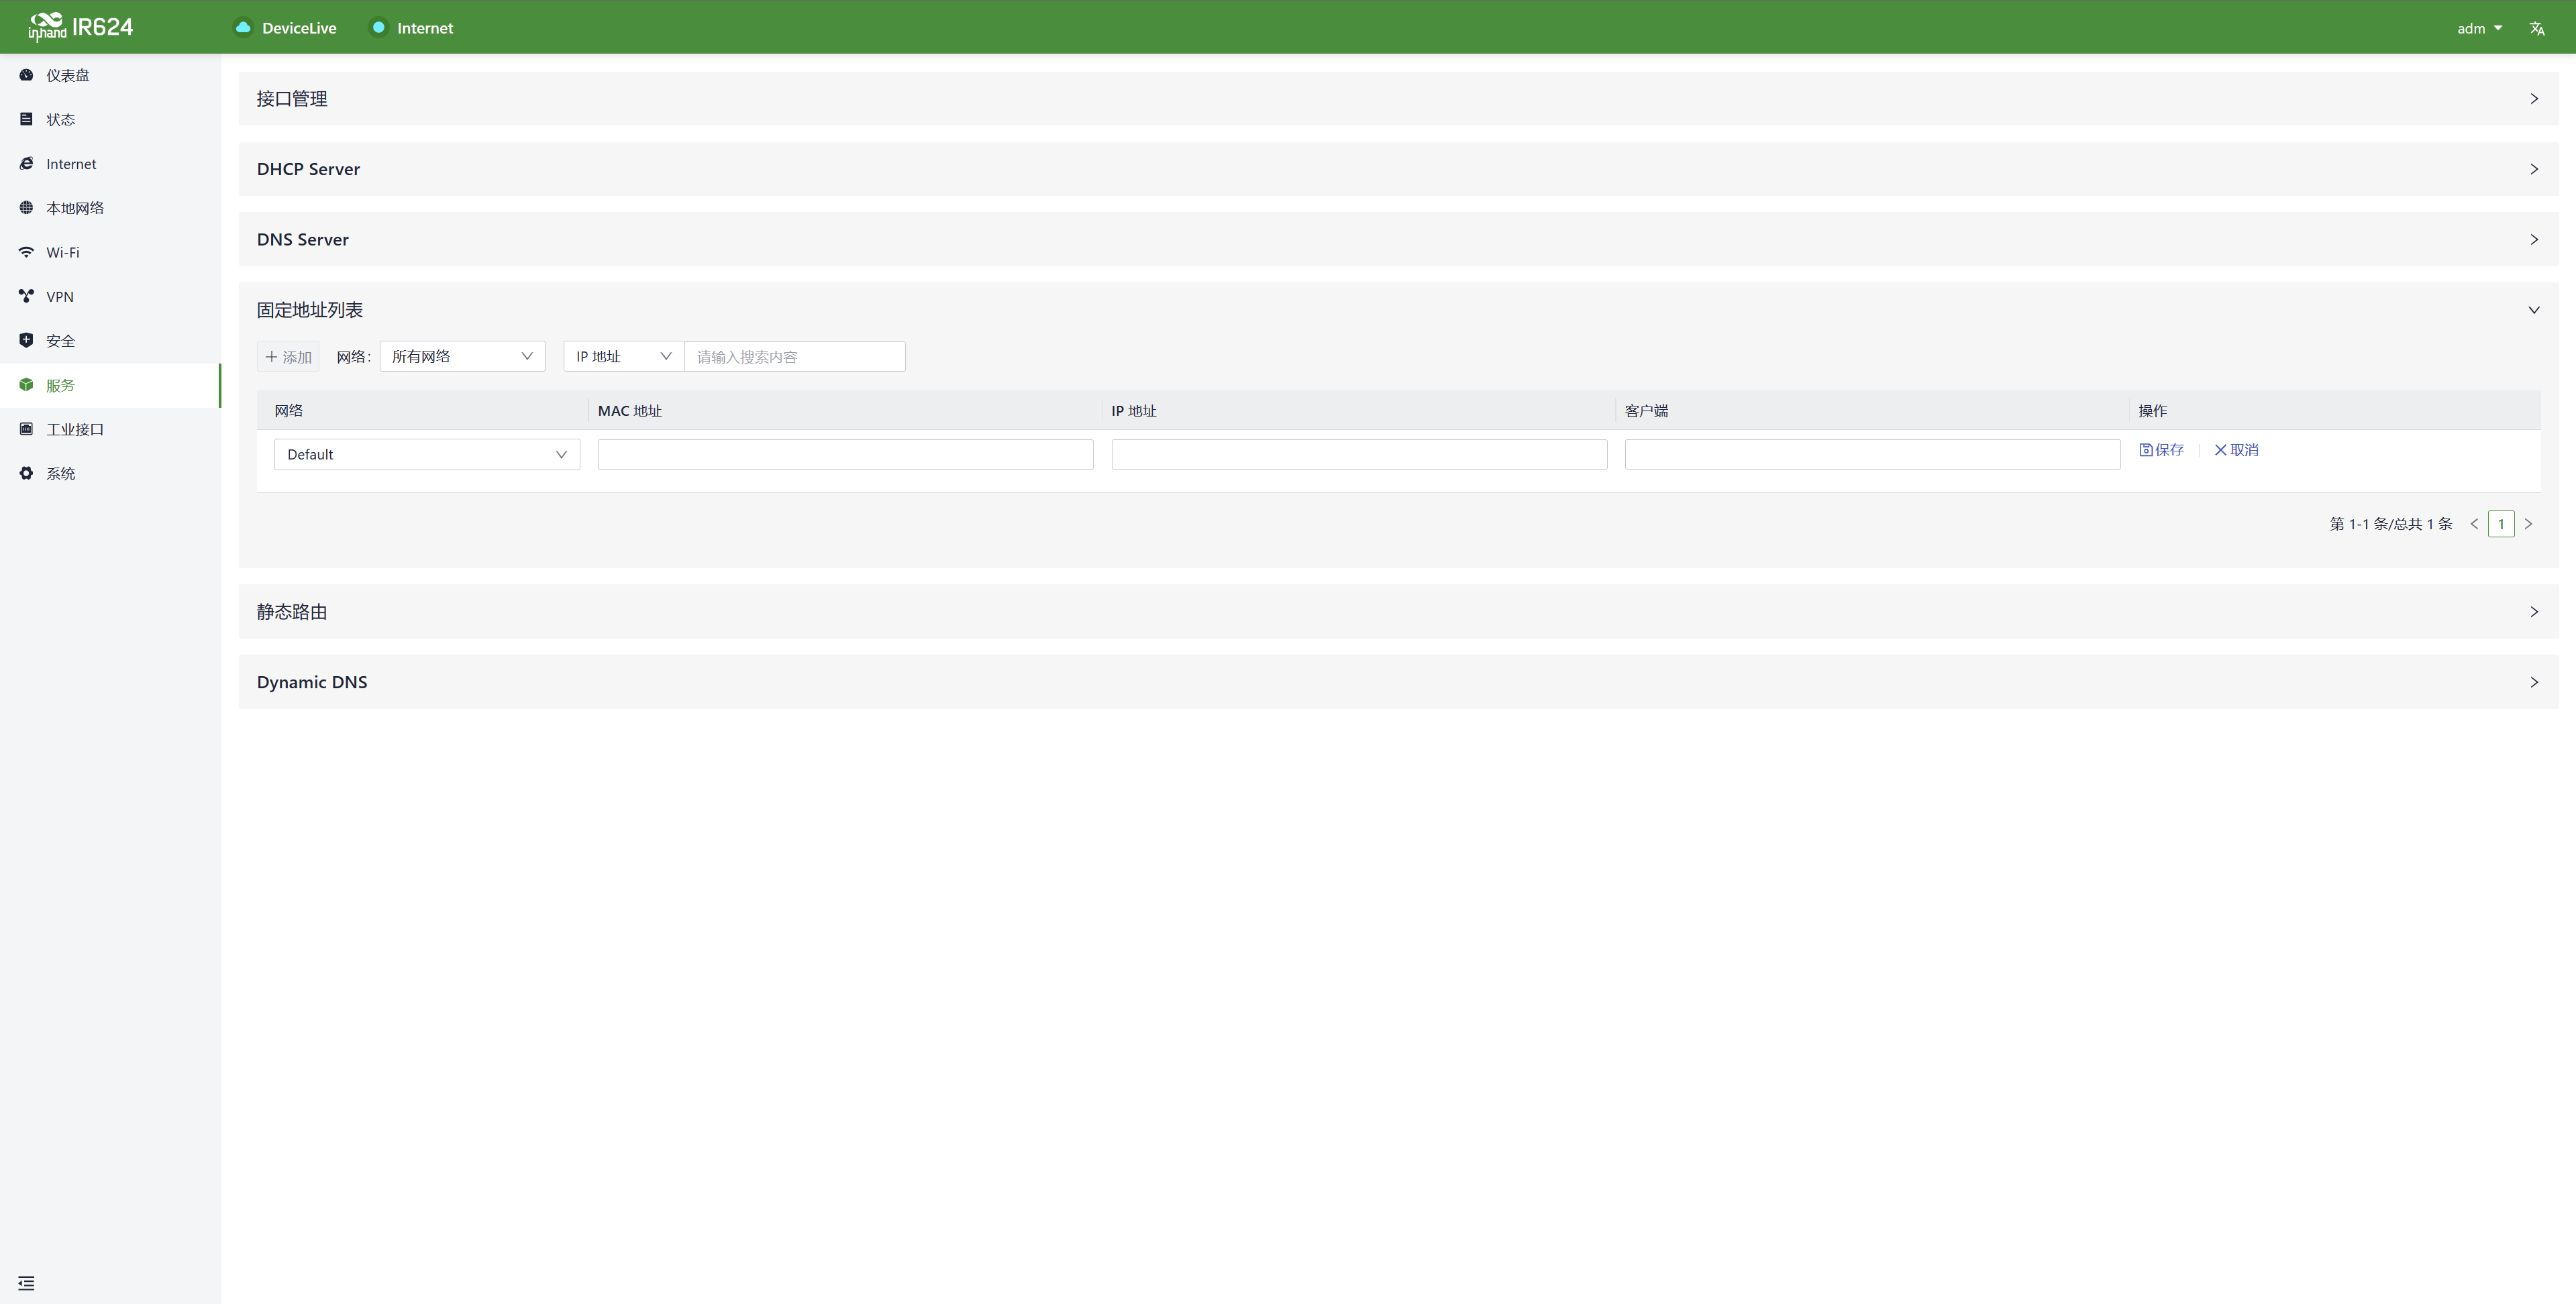The height and width of the screenshot is (1304, 2576).
Task: Open the 所有网络 network filter dropdown
Action: coord(462,356)
